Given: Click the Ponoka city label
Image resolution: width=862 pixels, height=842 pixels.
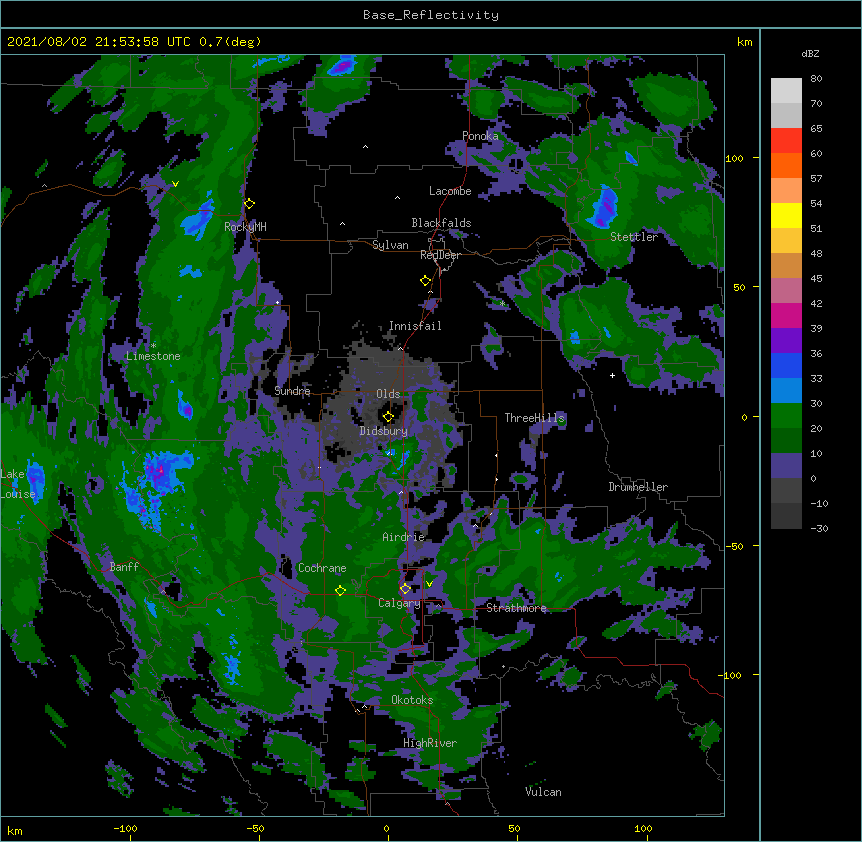Looking at the screenshot, I should (480, 136).
